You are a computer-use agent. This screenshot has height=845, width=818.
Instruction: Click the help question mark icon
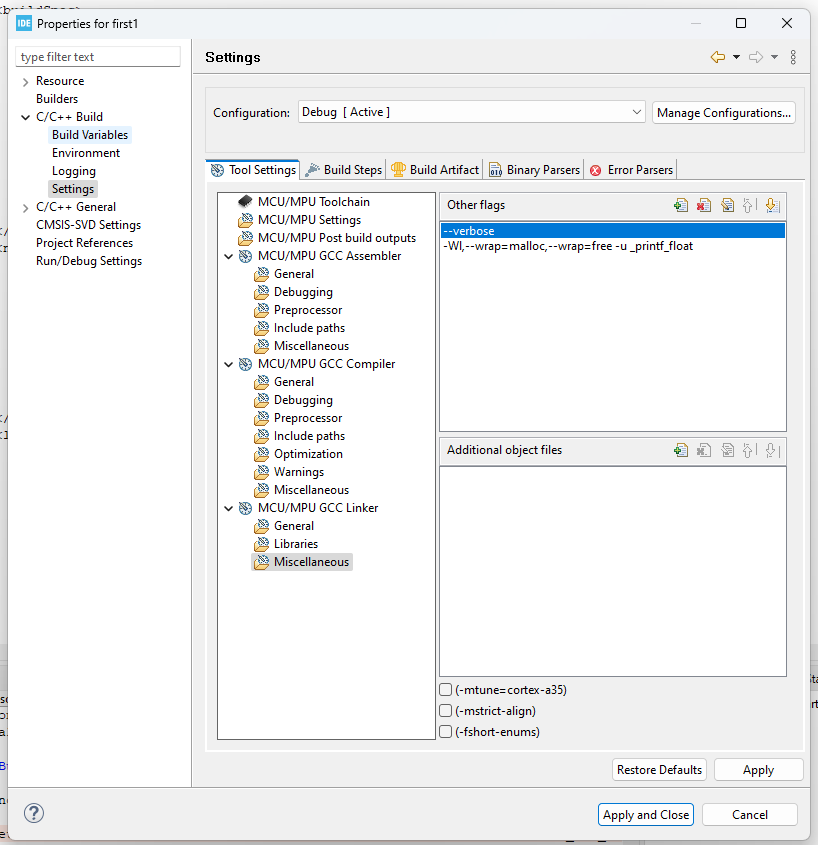pos(33,813)
